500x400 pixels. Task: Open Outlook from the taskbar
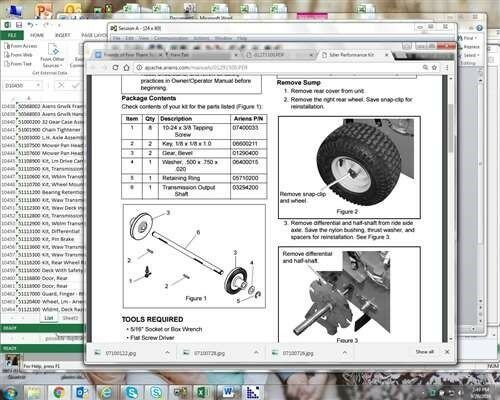click(82, 392)
